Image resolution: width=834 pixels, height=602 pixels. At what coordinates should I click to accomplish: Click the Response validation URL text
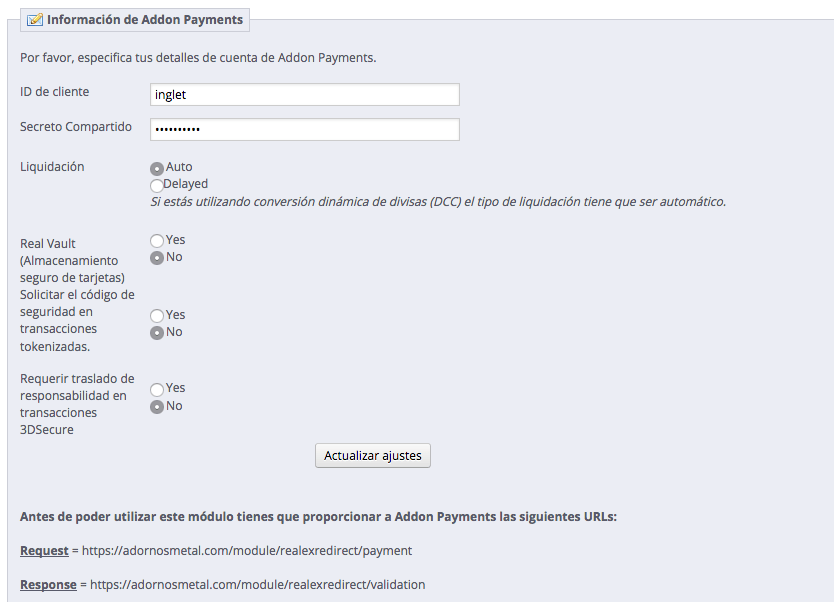pos(257,585)
